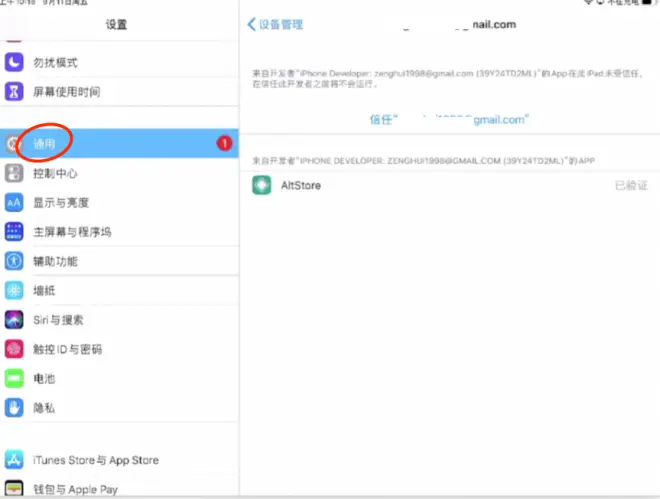Tap the AltStore app icon

click(262, 185)
